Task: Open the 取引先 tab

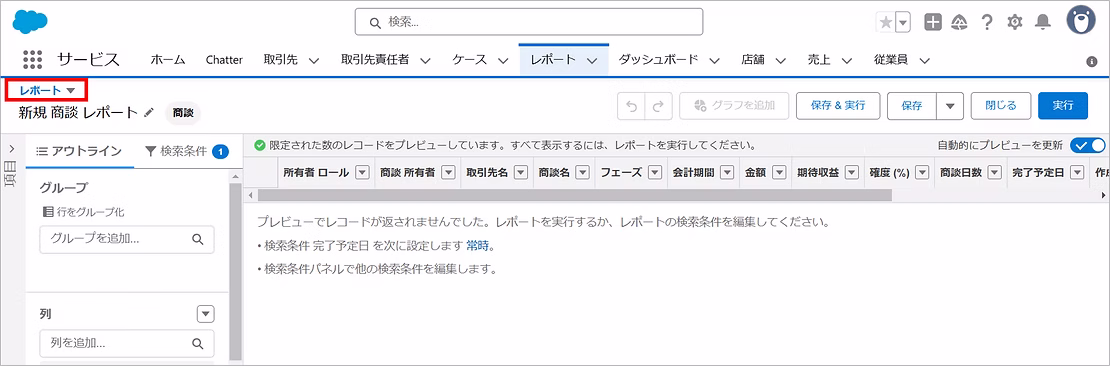Action: tap(280, 60)
